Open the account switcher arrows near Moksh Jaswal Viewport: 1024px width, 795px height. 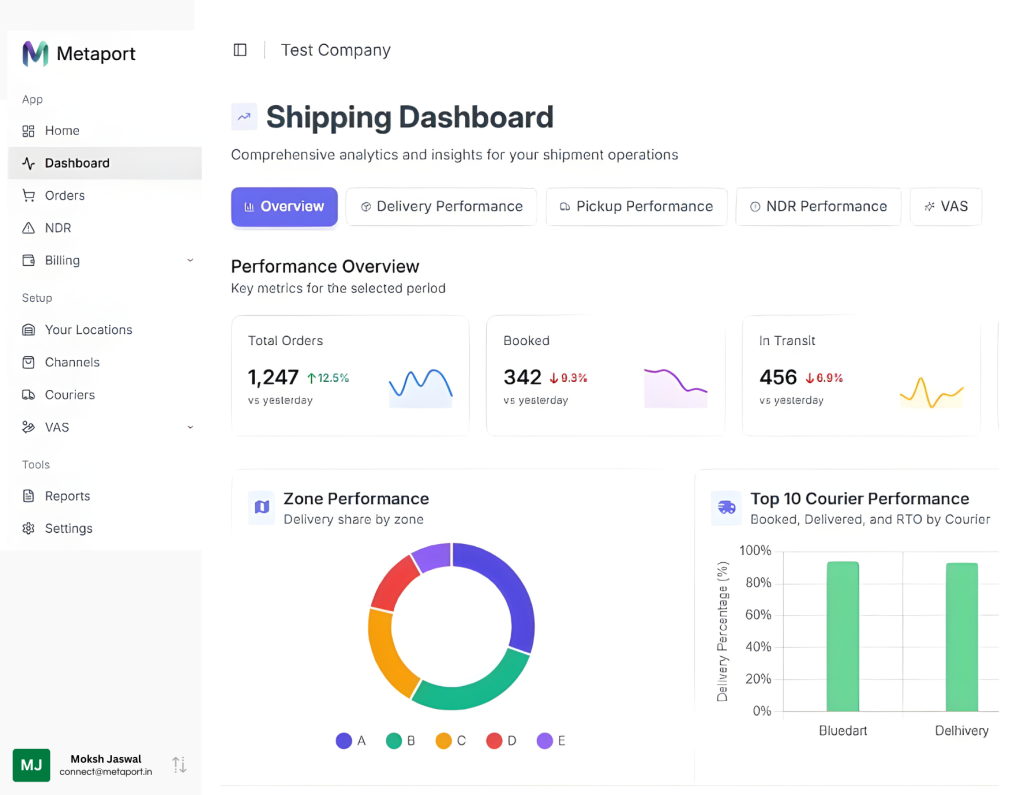(x=179, y=765)
